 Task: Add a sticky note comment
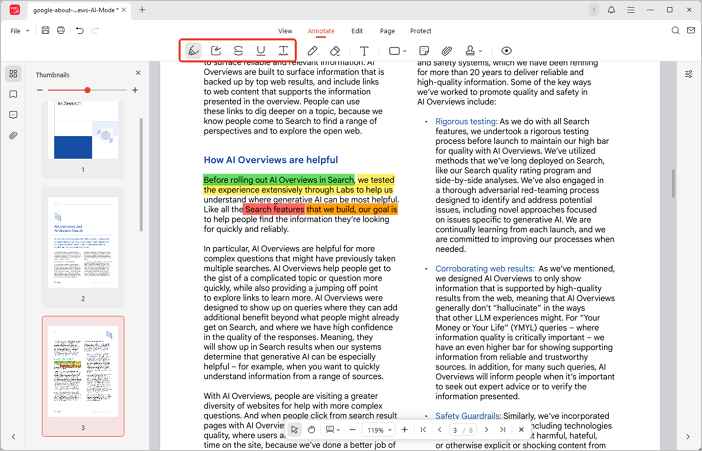coord(424,51)
